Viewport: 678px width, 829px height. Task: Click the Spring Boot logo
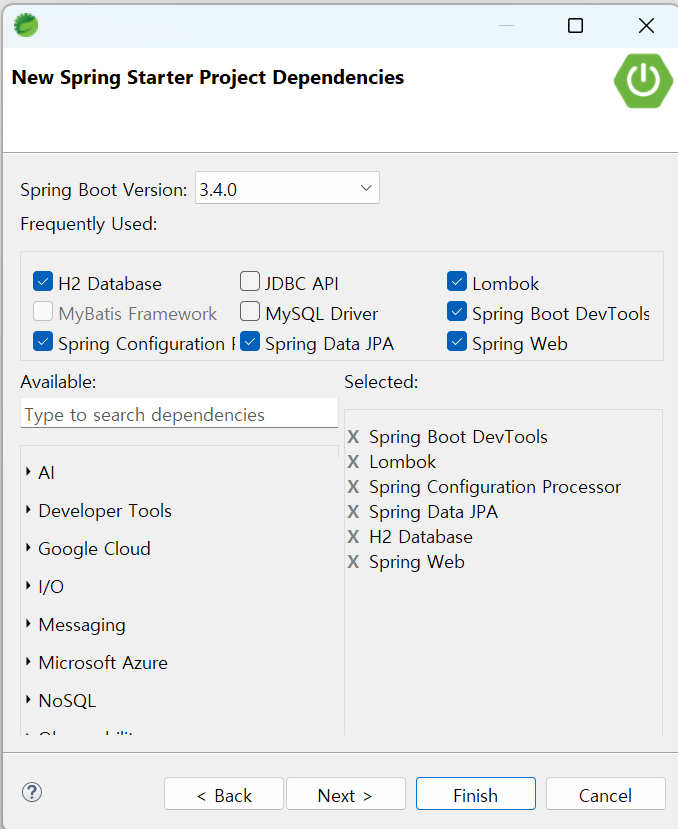(x=643, y=81)
